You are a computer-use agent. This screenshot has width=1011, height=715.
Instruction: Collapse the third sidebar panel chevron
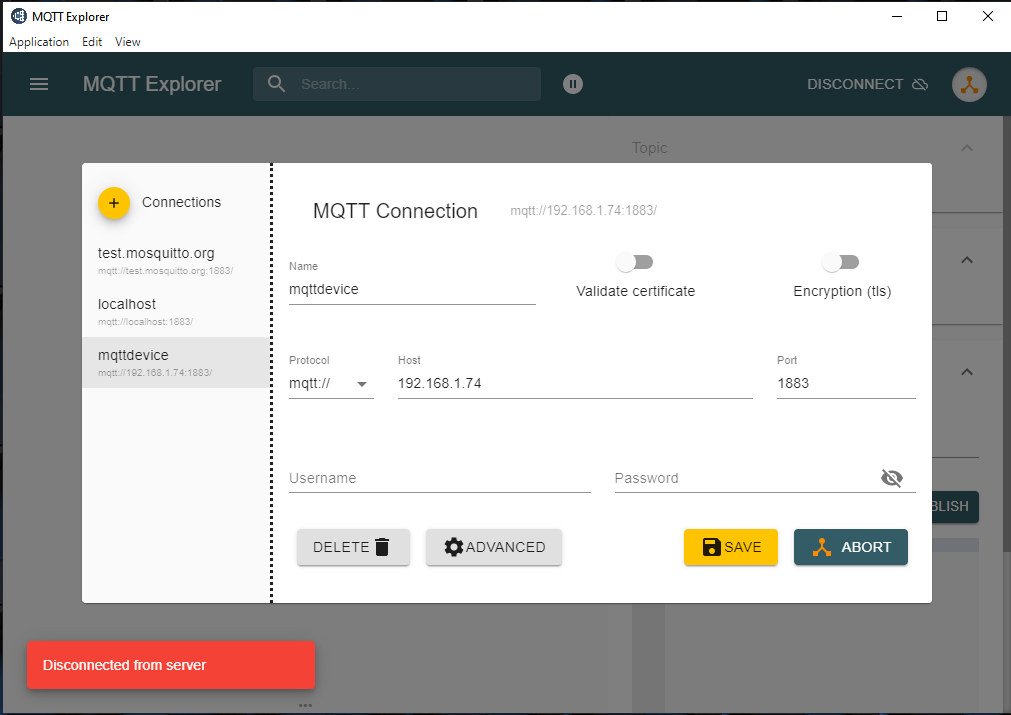click(x=967, y=372)
